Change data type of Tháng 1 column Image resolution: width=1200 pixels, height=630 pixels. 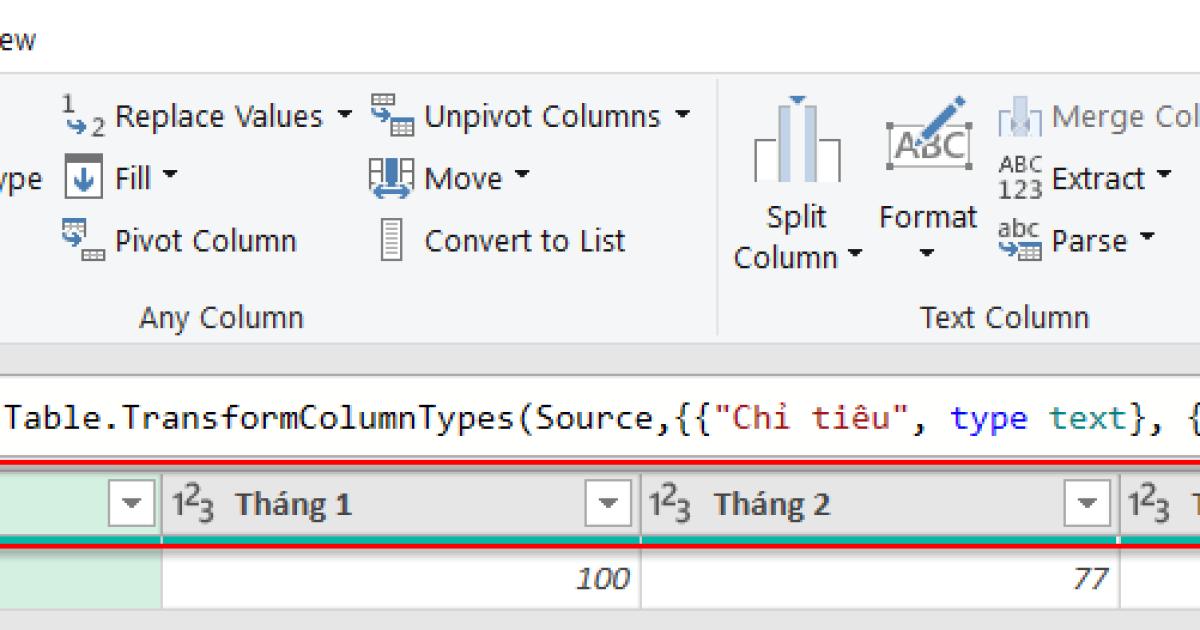pyautogui.click(x=193, y=503)
